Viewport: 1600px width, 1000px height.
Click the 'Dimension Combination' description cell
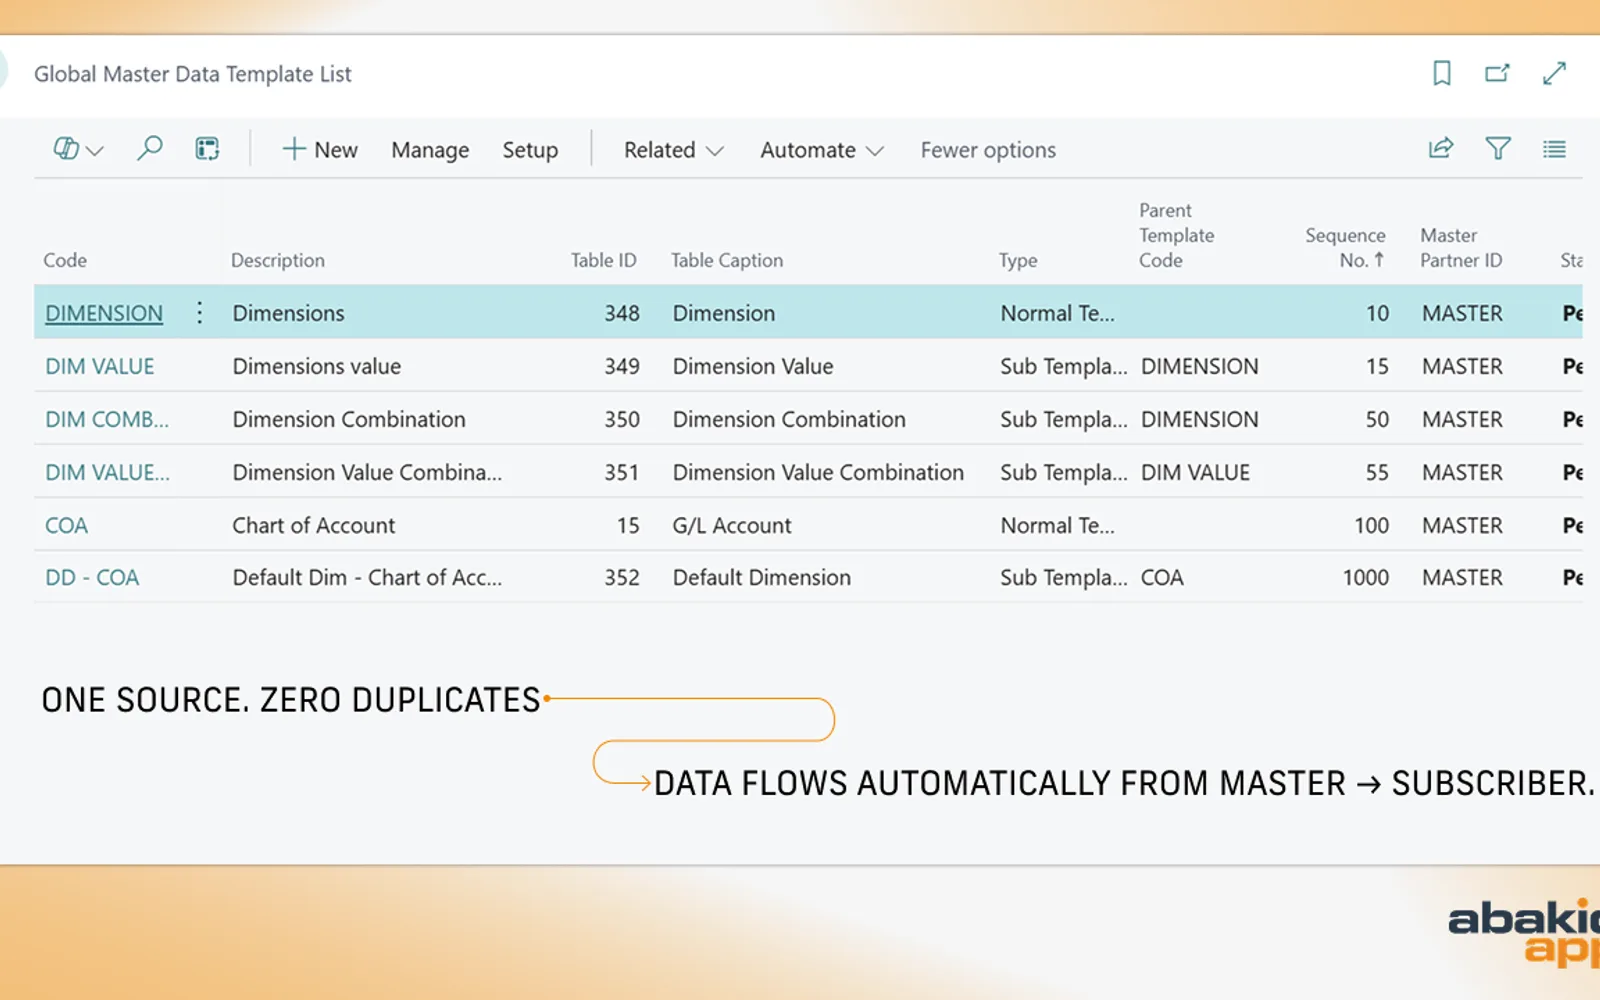[x=349, y=419]
